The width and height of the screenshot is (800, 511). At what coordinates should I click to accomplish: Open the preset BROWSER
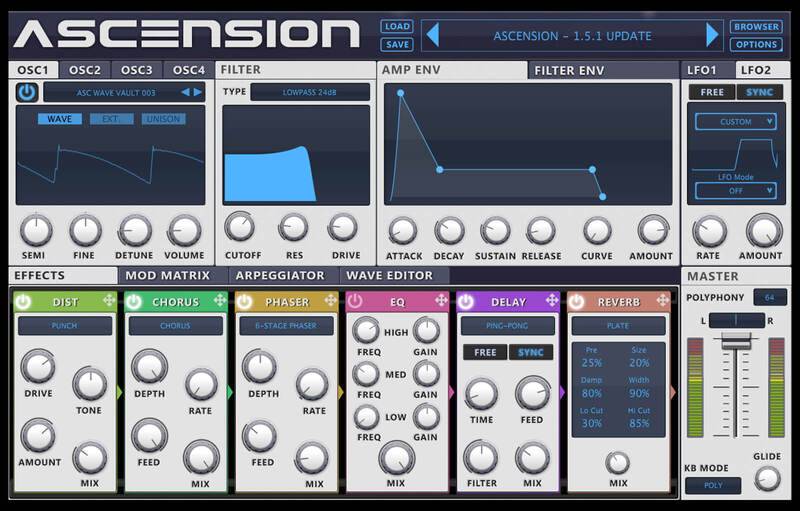click(x=756, y=27)
